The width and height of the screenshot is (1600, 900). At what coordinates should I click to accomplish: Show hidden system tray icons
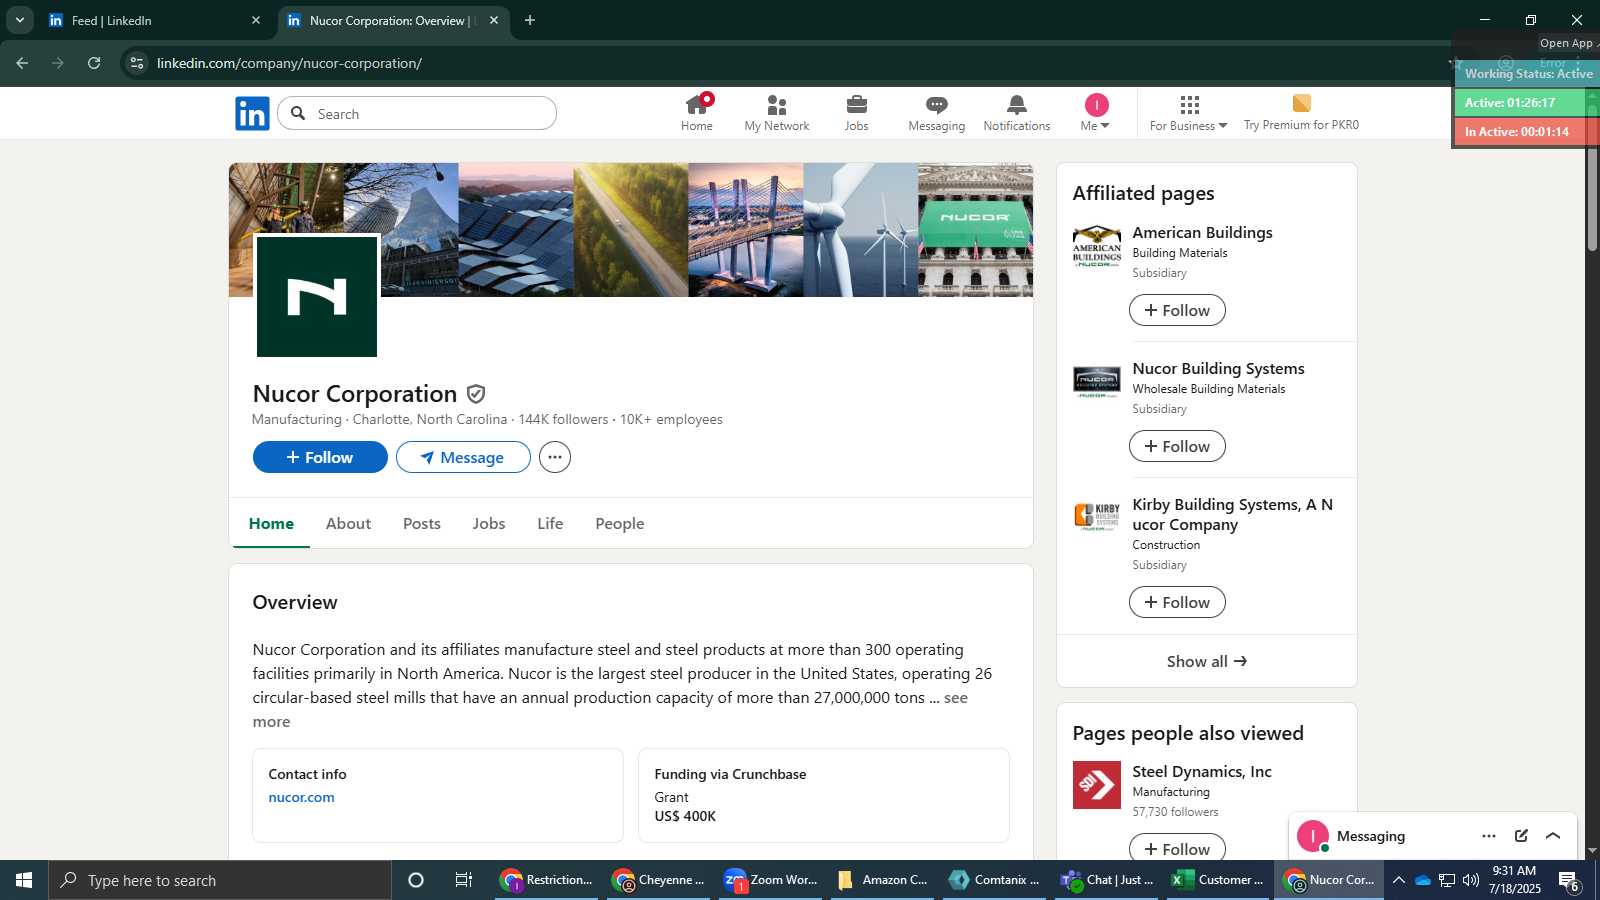tap(1399, 880)
